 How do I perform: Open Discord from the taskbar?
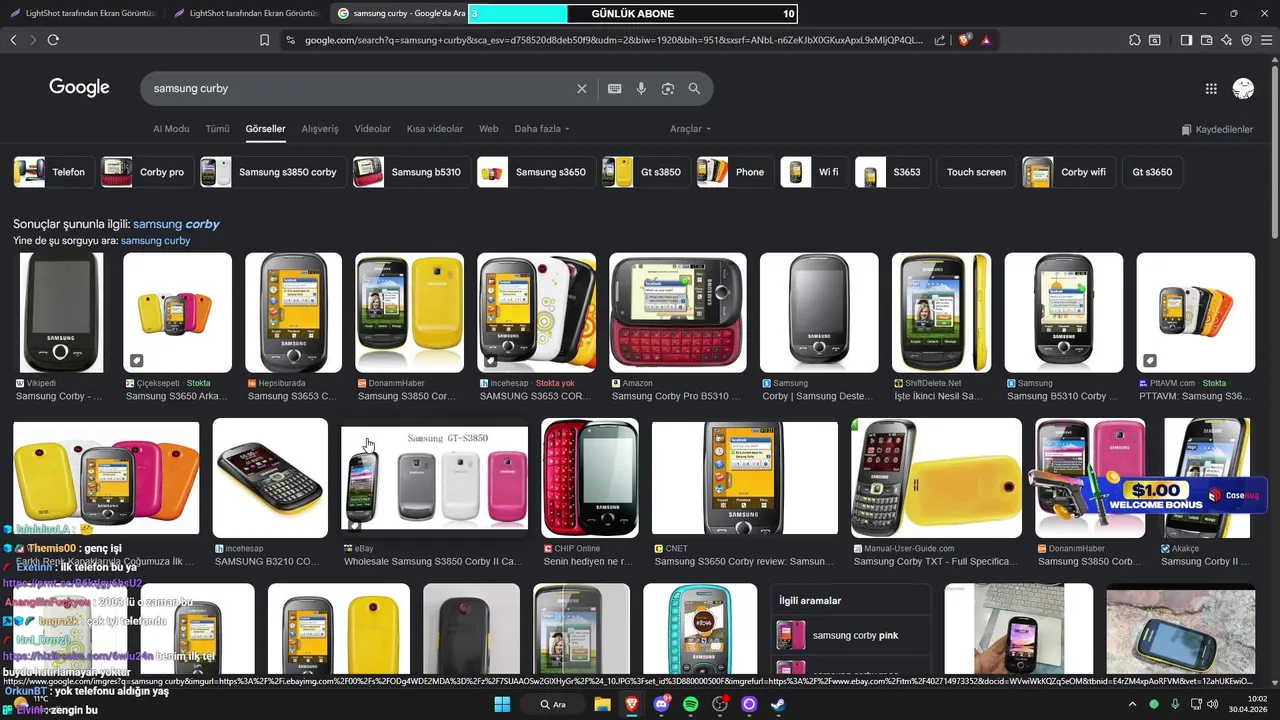tap(661, 704)
